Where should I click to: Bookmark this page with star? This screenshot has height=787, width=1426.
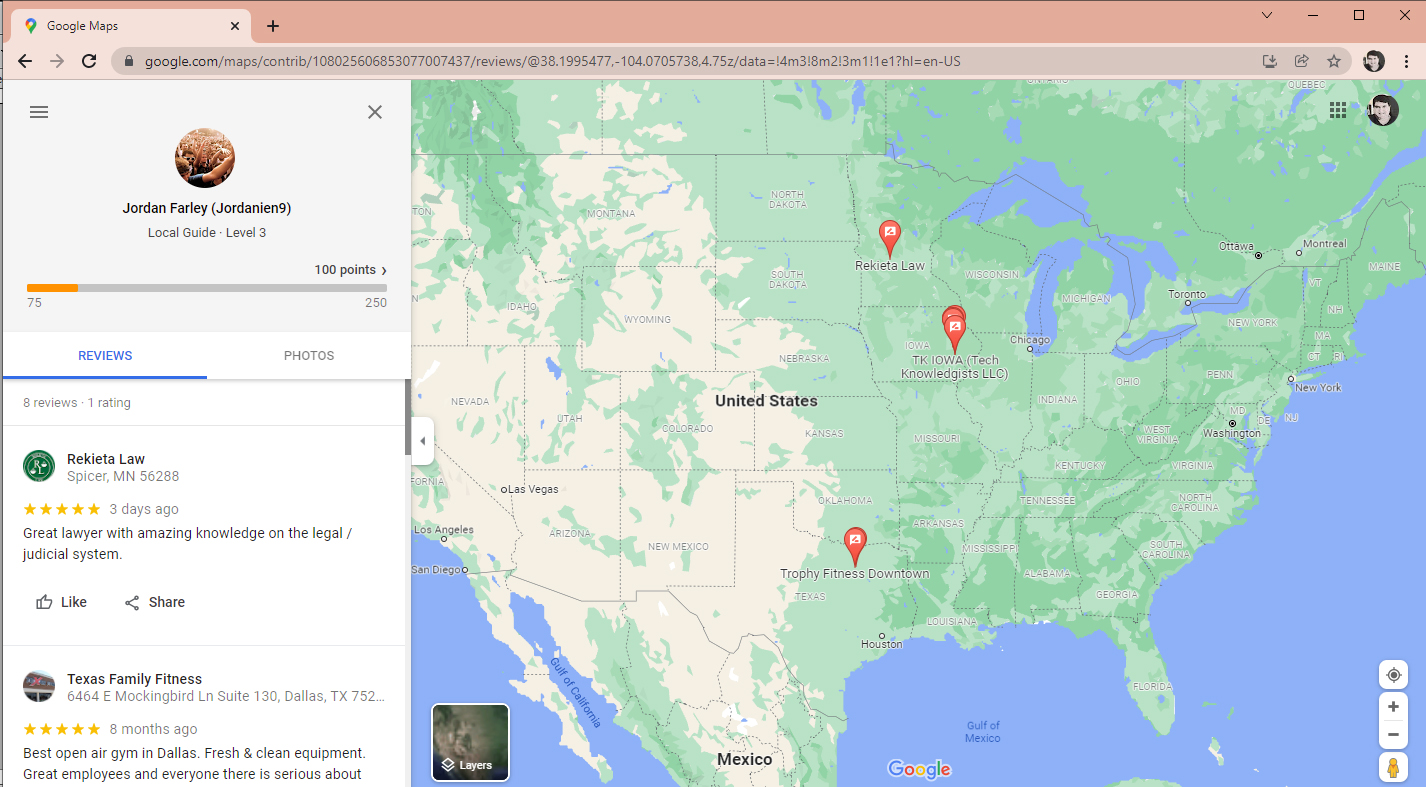click(1334, 61)
